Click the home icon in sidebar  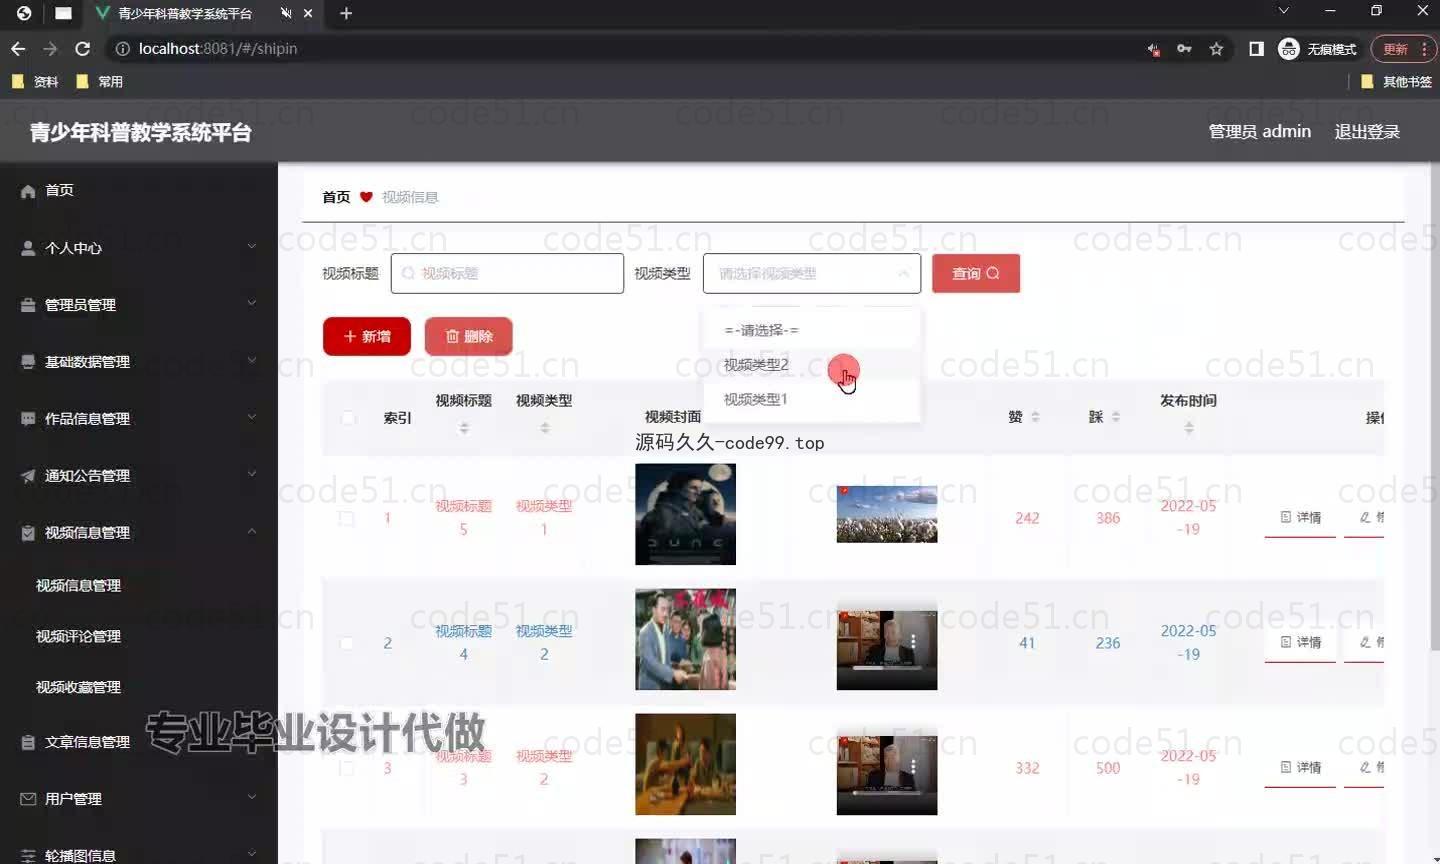pos(28,191)
